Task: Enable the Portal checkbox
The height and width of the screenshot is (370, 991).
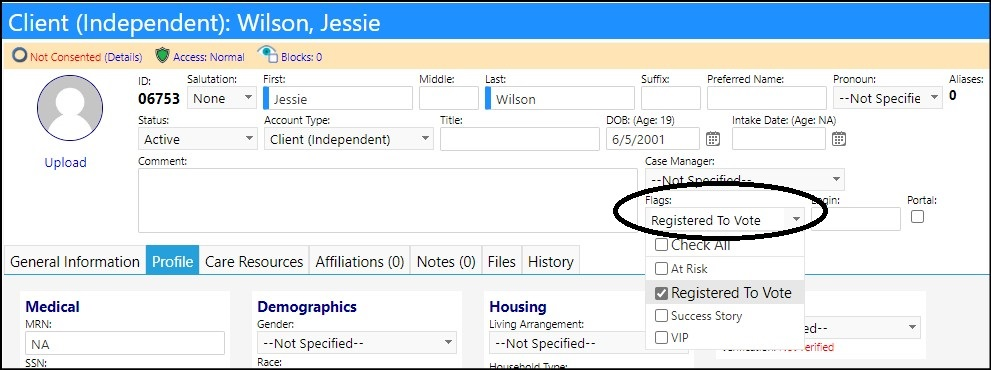Action: click(x=917, y=216)
